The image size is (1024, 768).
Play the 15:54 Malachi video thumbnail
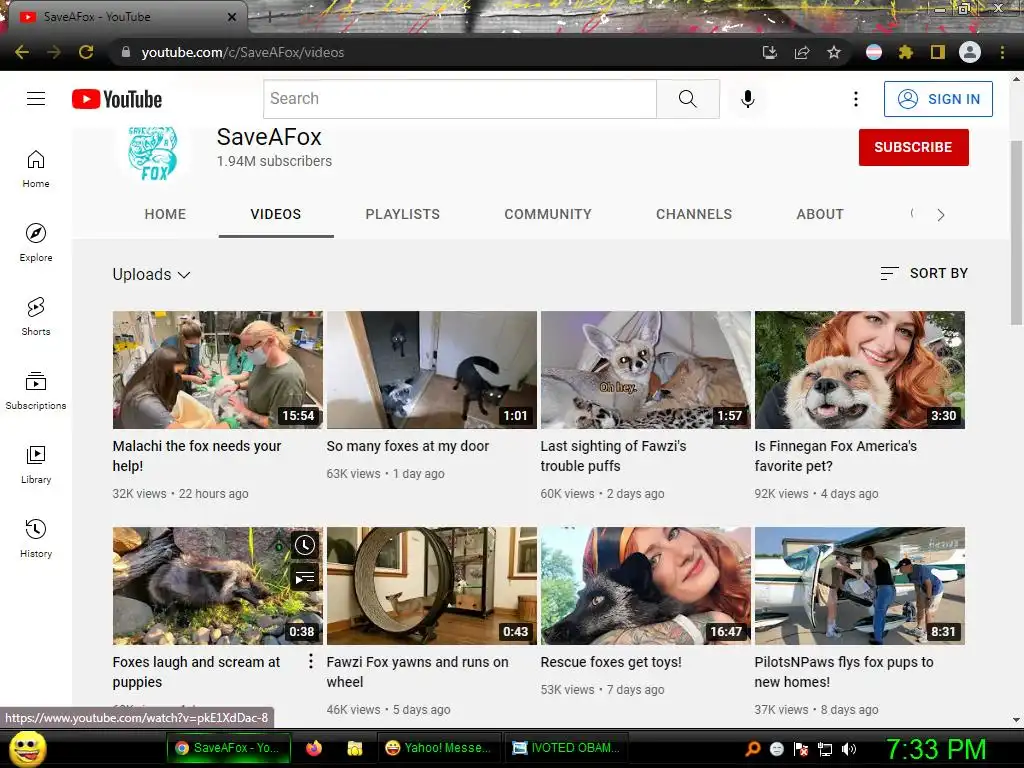point(217,370)
